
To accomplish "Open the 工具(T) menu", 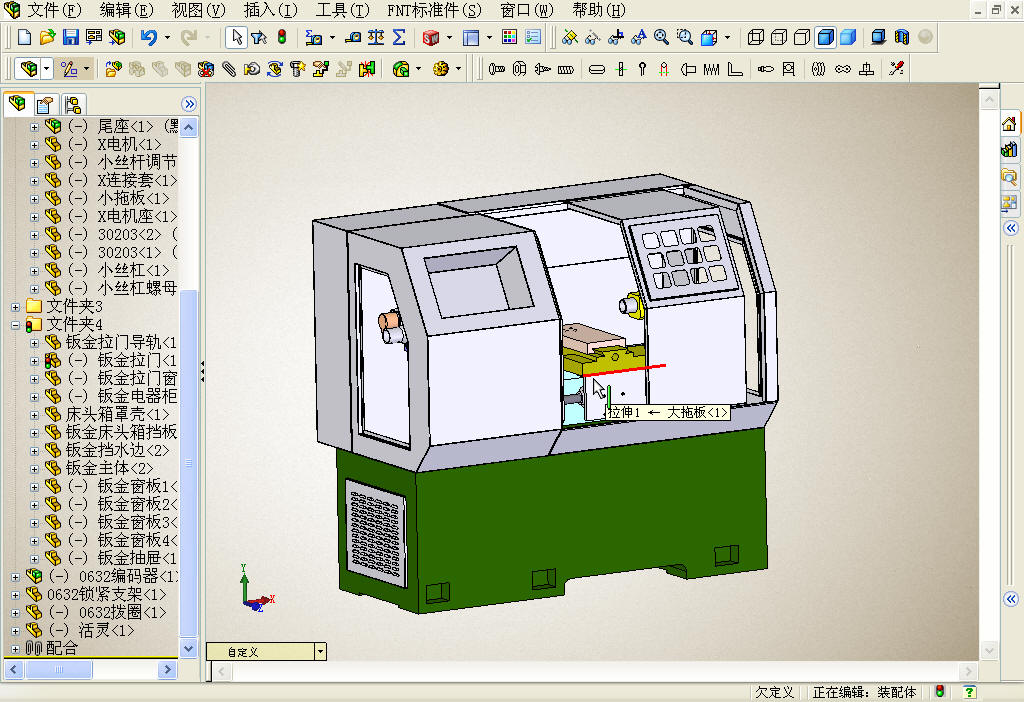I will click(x=342, y=10).
